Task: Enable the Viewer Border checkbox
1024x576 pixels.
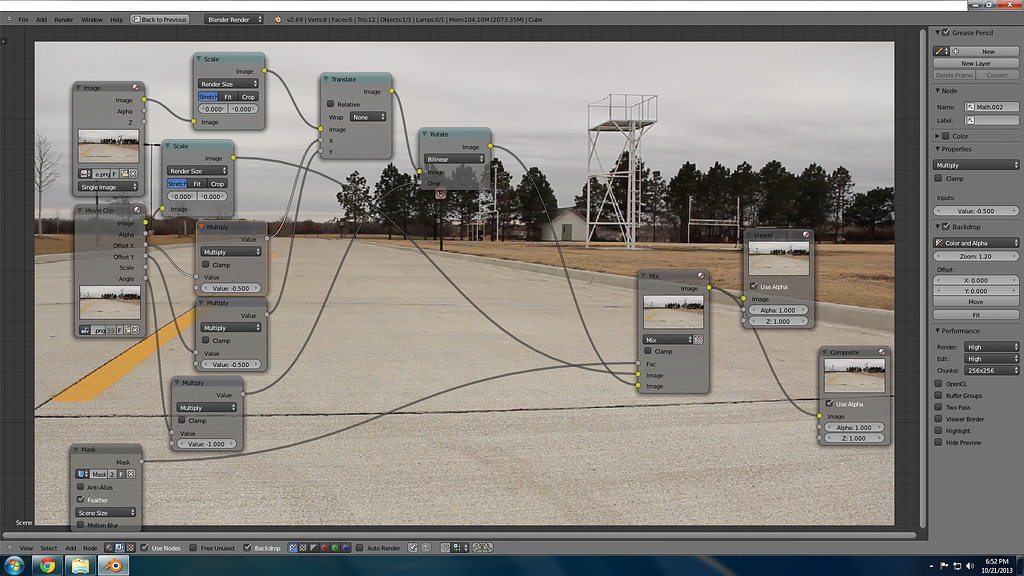Action: click(x=938, y=419)
